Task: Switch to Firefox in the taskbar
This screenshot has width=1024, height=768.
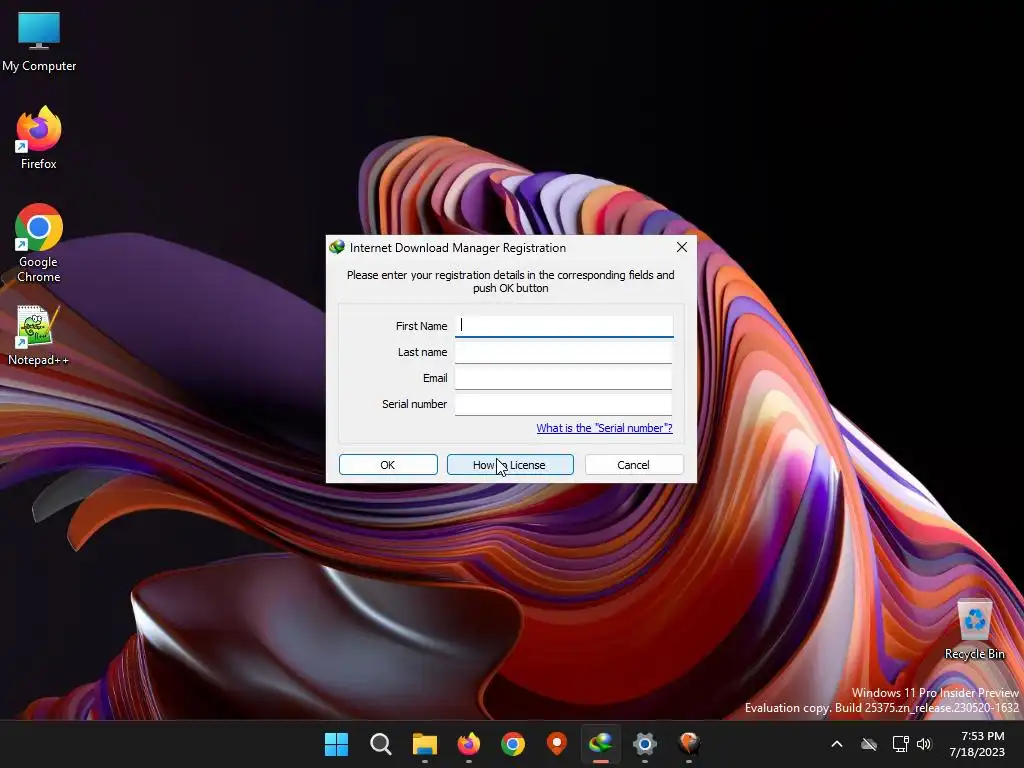Action: [x=468, y=744]
